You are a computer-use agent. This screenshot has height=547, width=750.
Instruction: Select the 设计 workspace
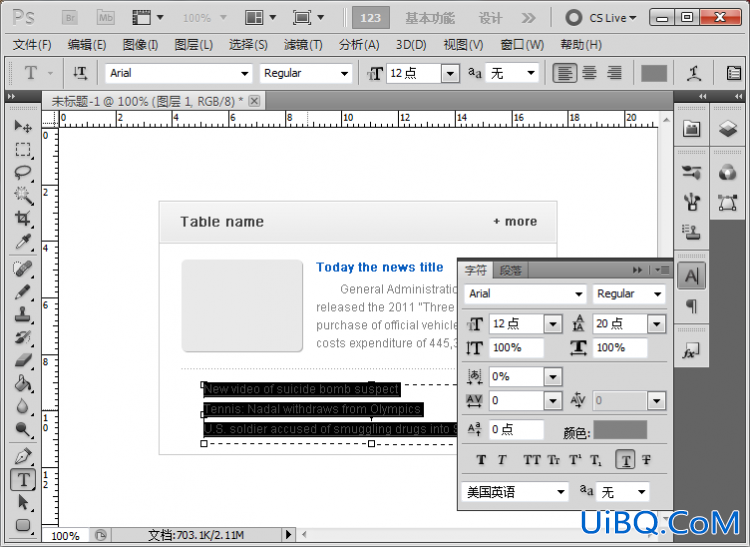pos(490,18)
